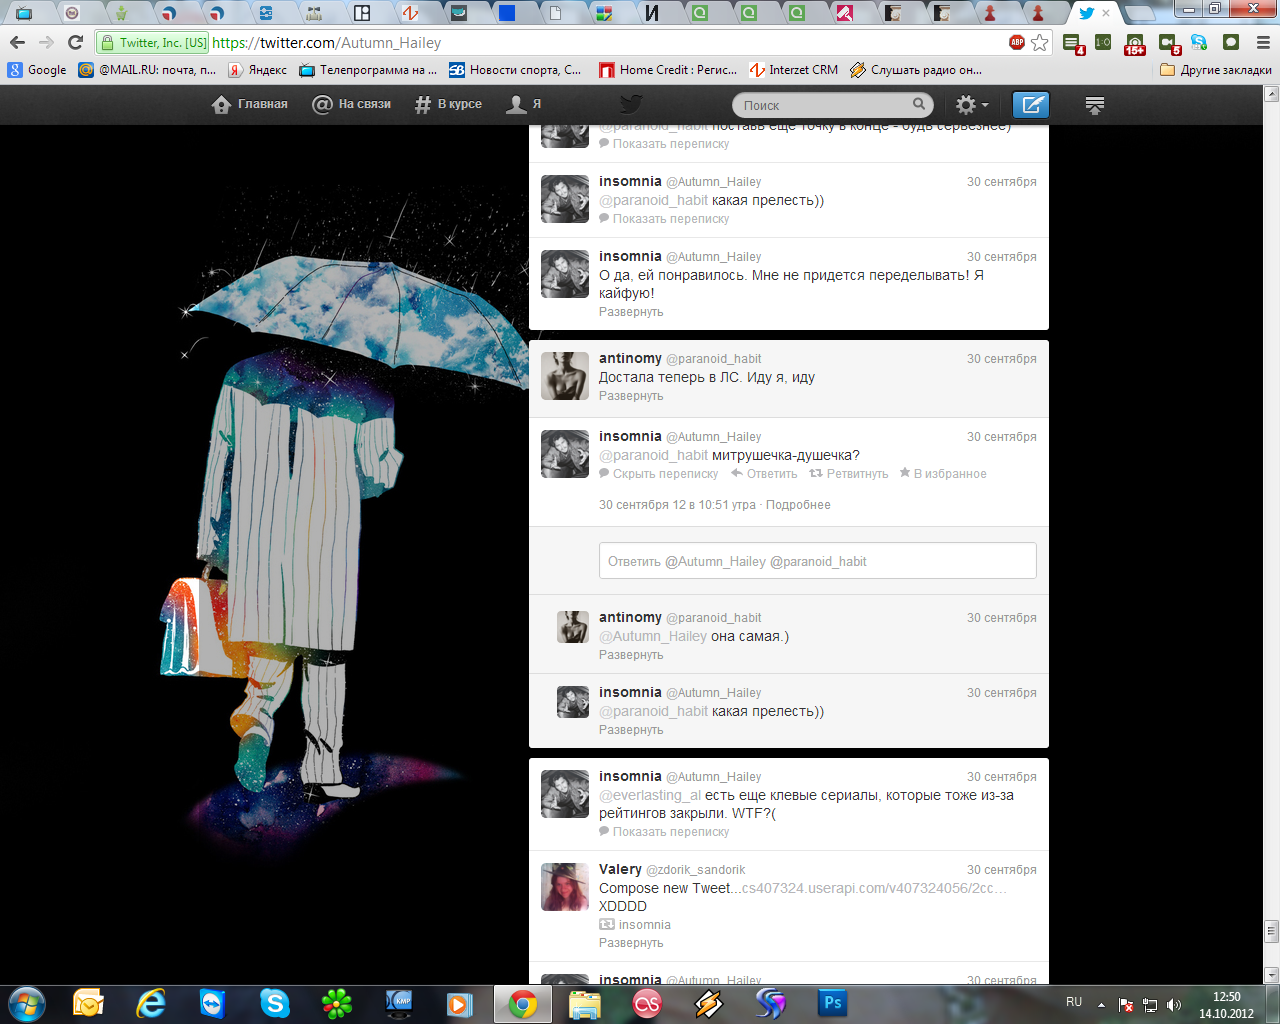This screenshot has height=1024, width=1280.
Task: Open the speech bubble extension icon
Action: click(x=1231, y=43)
